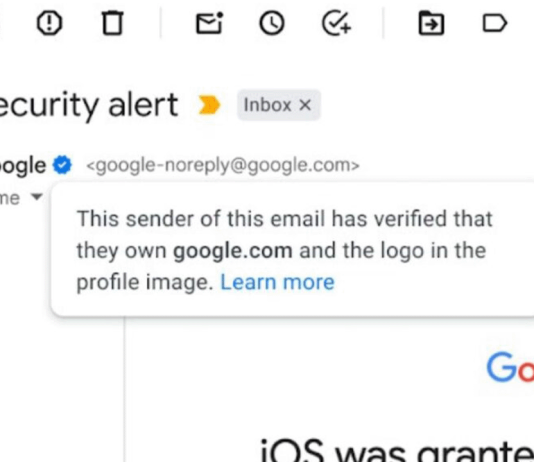The height and width of the screenshot is (462, 534).
Task: Click bold google.com in the tooltip
Action: [x=233, y=251]
